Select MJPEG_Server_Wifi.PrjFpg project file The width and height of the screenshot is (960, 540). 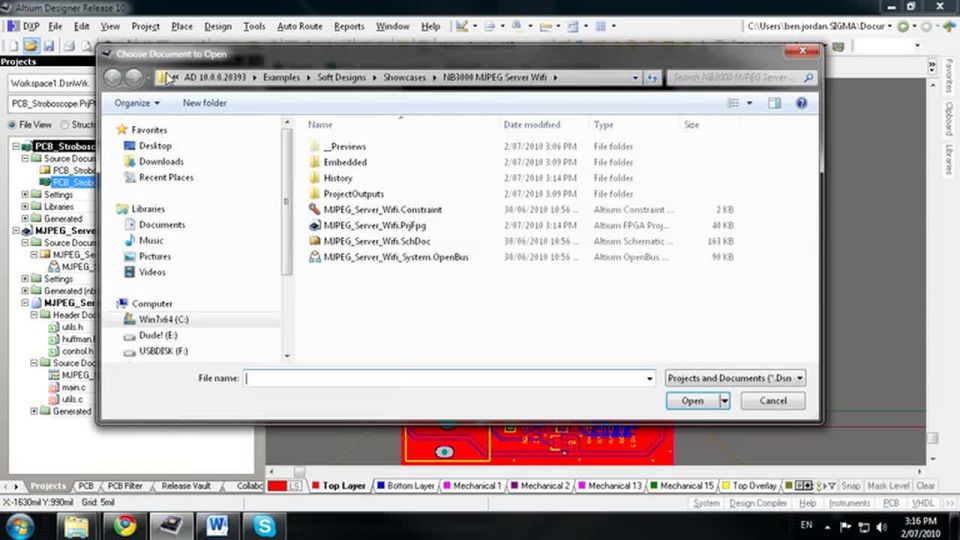[x=375, y=225]
